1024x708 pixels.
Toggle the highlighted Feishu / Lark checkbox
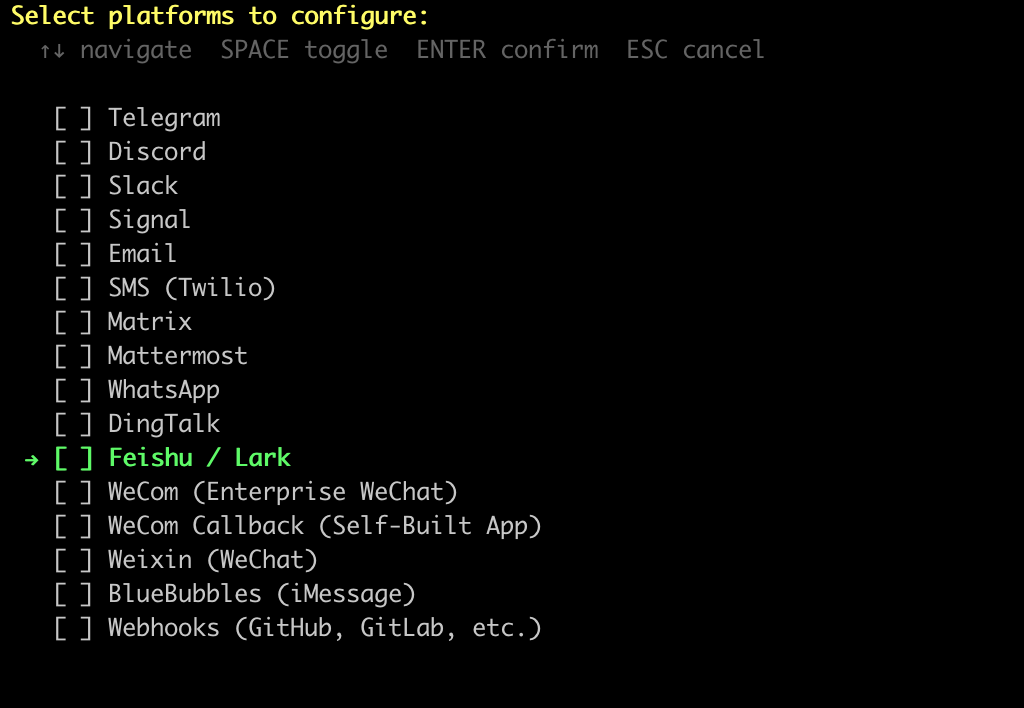73,458
